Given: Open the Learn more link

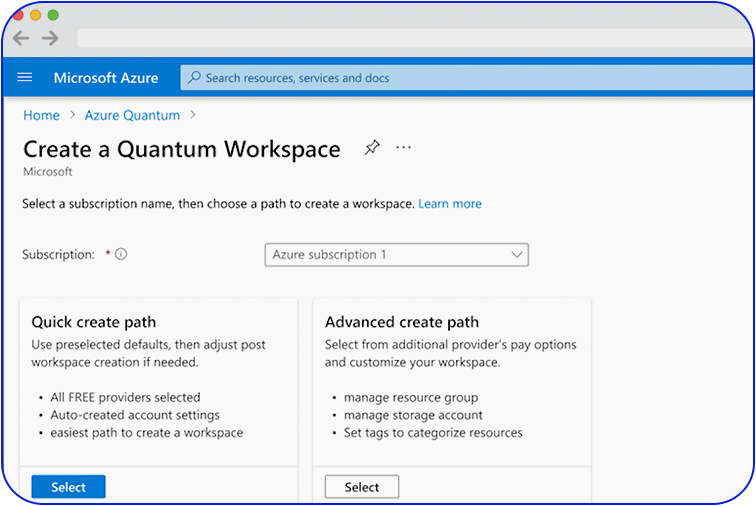Looking at the screenshot, I should (x=450, y=204).
